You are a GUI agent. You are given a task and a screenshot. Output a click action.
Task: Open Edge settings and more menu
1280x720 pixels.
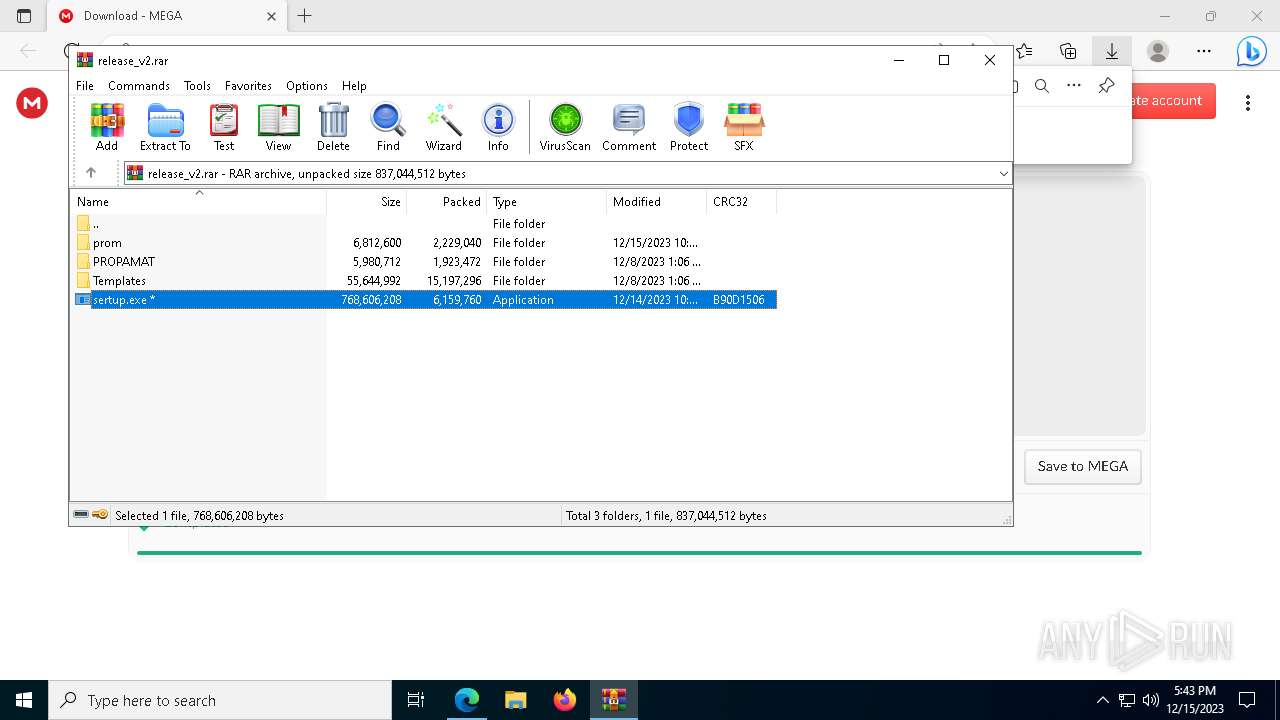[x=1204, y=51]
